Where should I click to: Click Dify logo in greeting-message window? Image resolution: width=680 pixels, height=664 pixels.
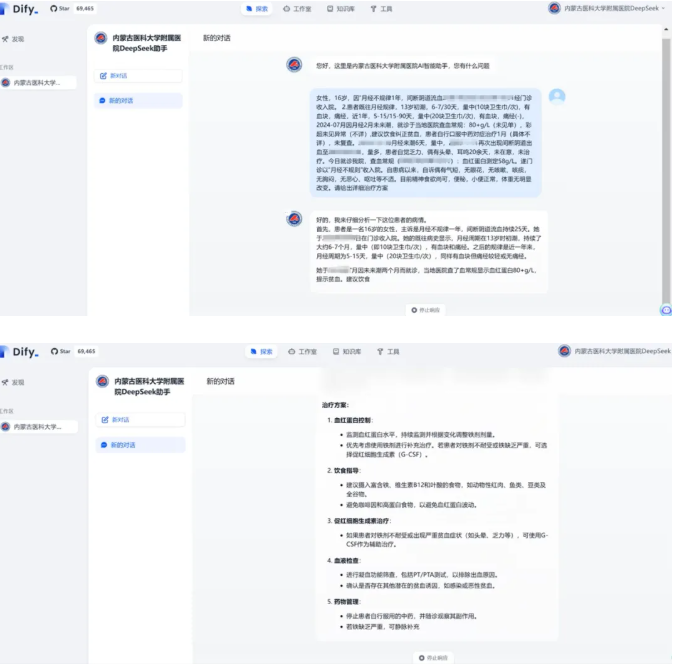20,9
